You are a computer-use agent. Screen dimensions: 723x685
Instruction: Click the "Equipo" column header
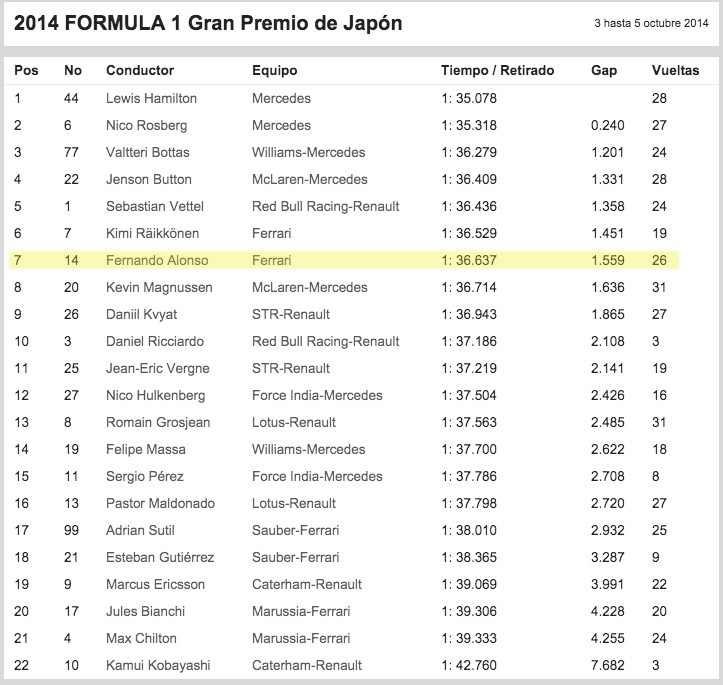pos(274,71)
